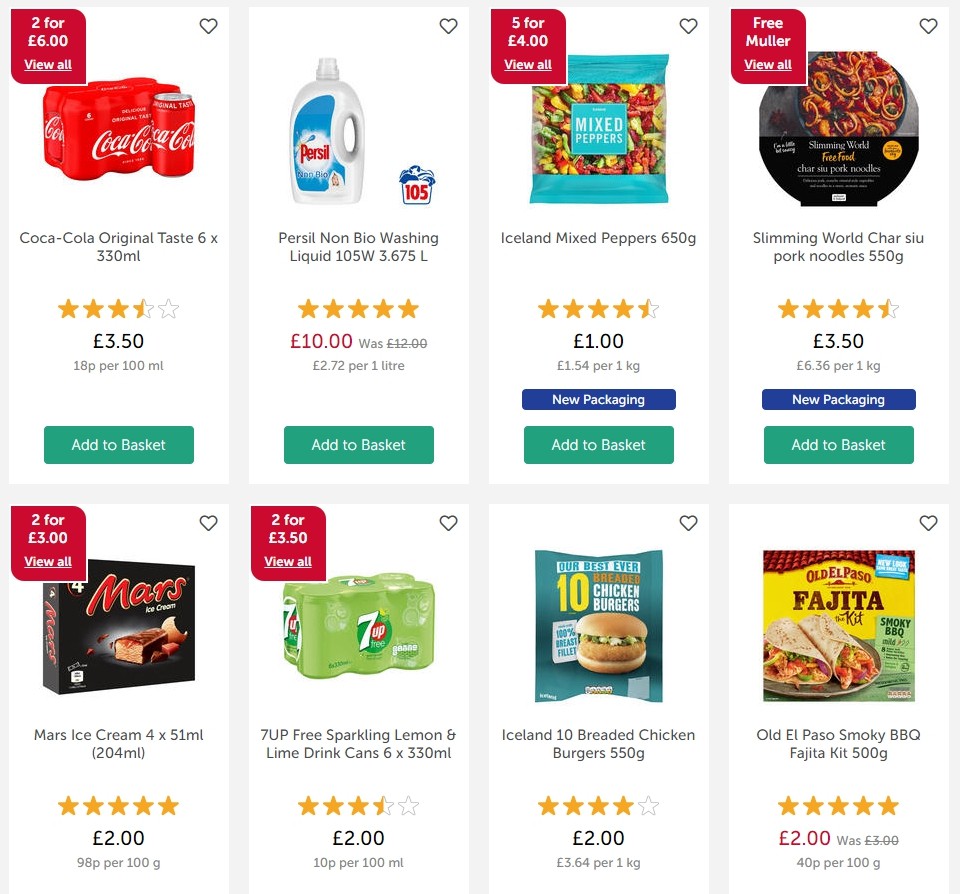Click the heart icon for Slimming World noodles
The image size is (960, 894).
pyautogui.click(x=928, y=26)
